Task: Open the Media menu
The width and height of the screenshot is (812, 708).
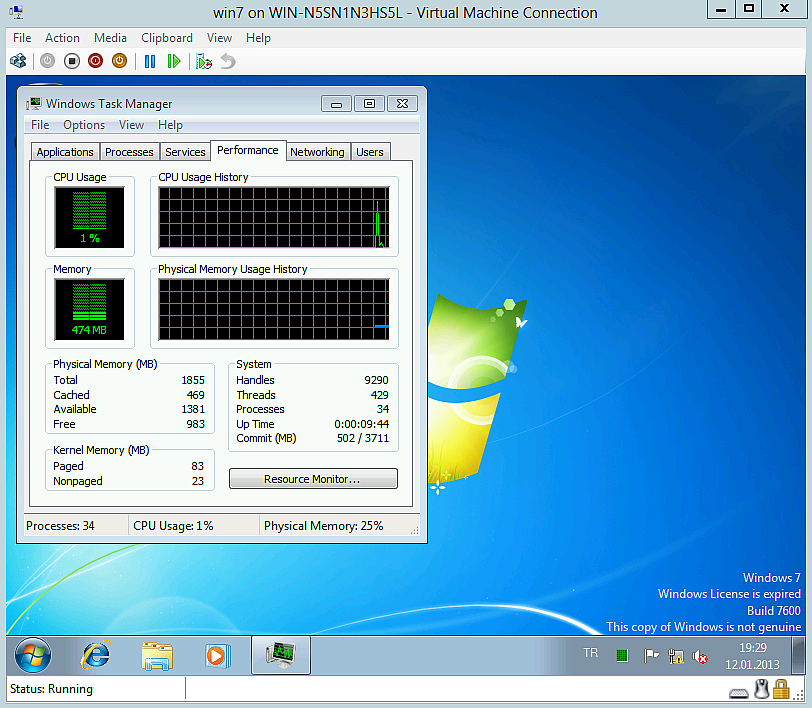Action: (x=110, y=37)
